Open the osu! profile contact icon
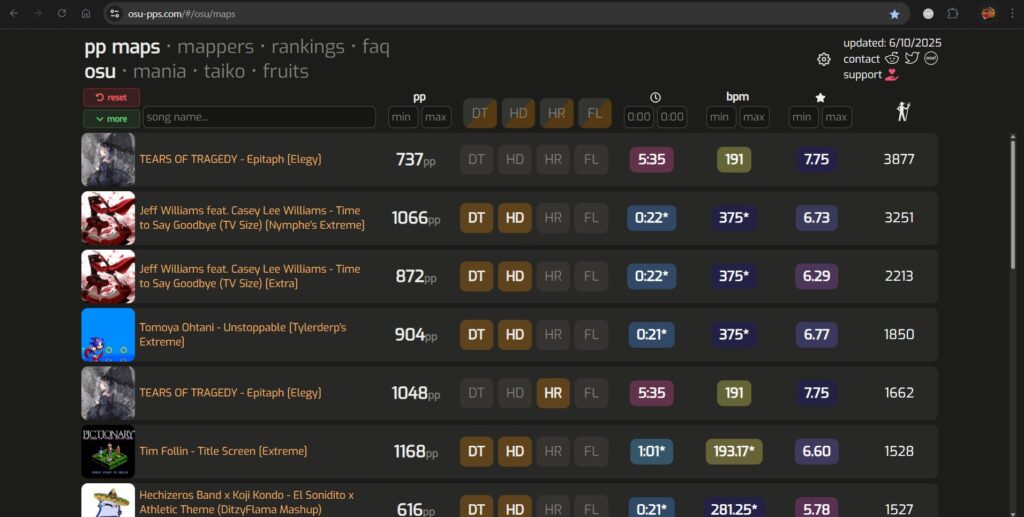This screenshot has width=1024, height=517. [931, 58]
